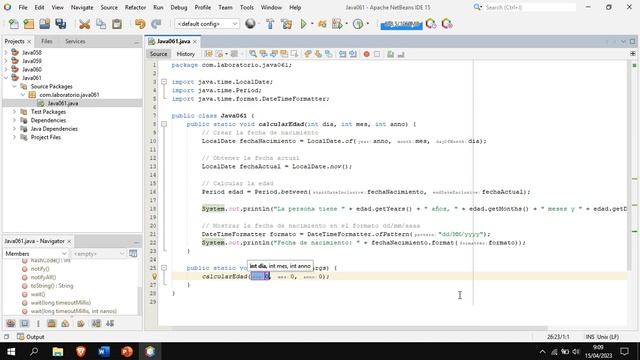Open Brave browser from the taskbar
Screen dimensions: 640x360
click(81, 351)
